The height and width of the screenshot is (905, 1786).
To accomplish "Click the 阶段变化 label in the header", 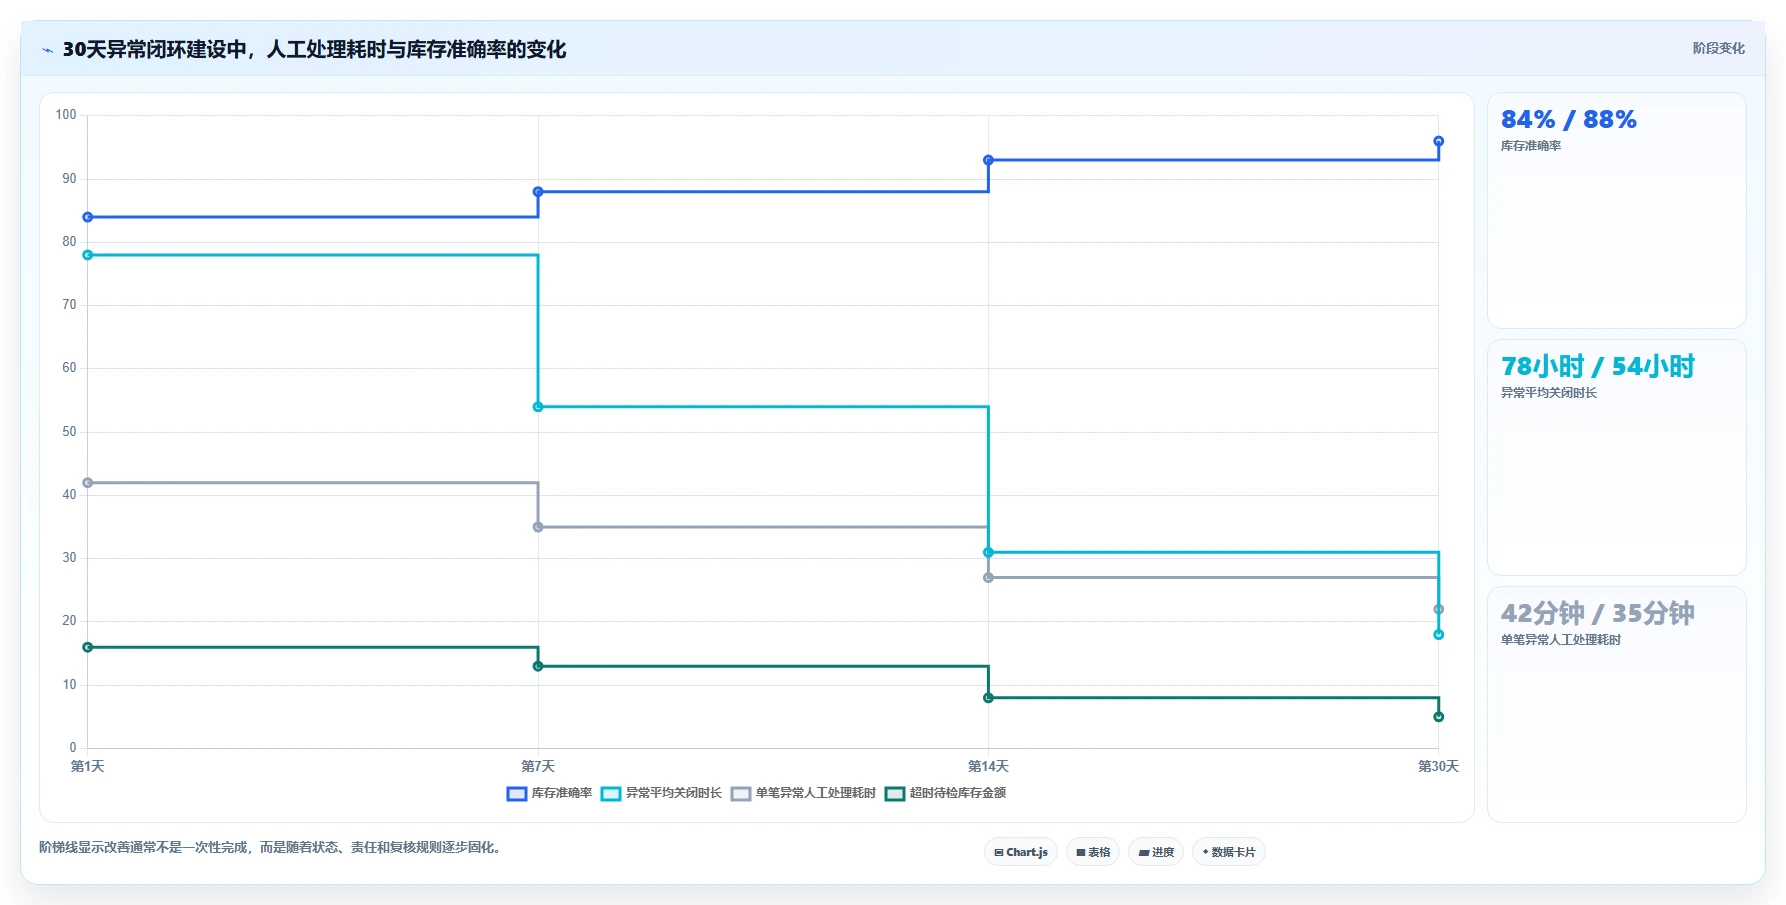I will [x=1718, y=48].
